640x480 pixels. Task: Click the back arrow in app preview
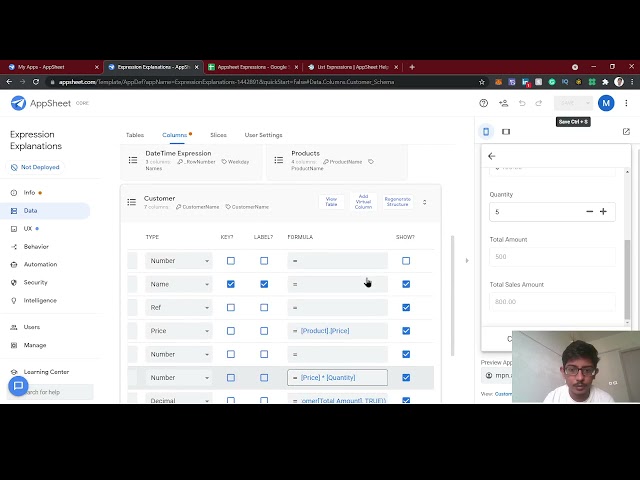point(491,156)
